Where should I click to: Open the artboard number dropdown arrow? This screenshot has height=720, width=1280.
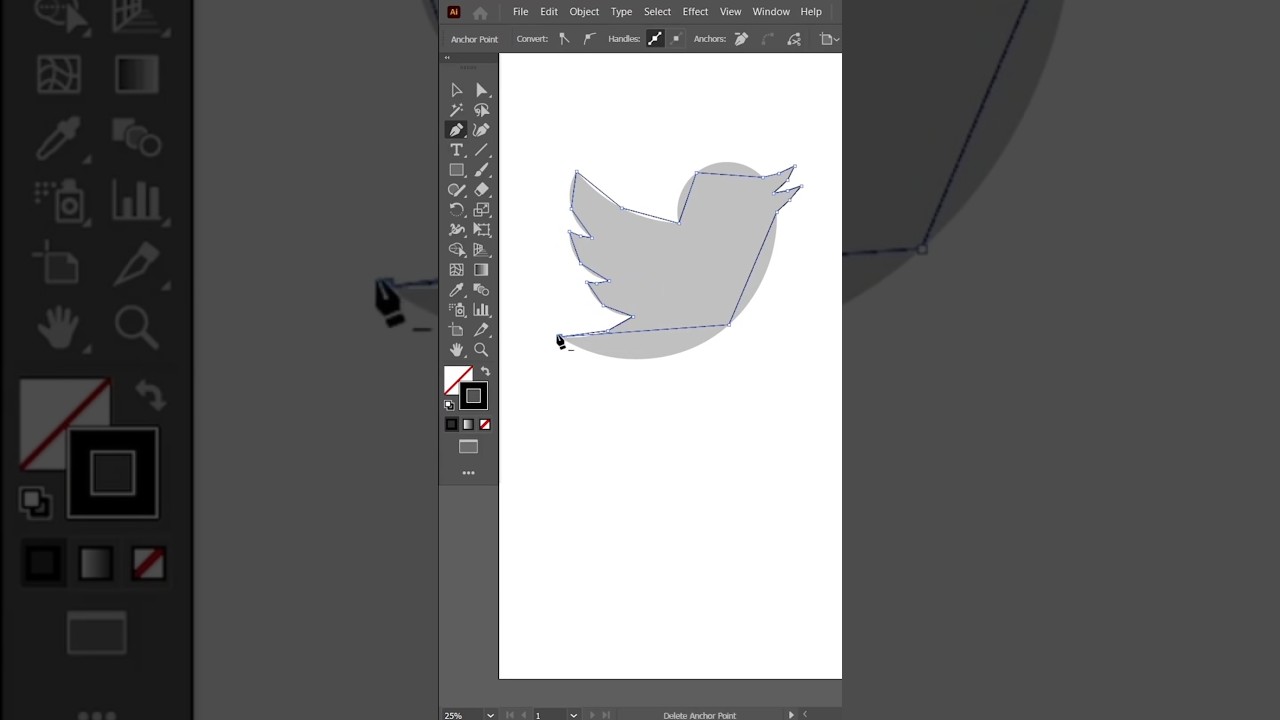tap(573, 715)
